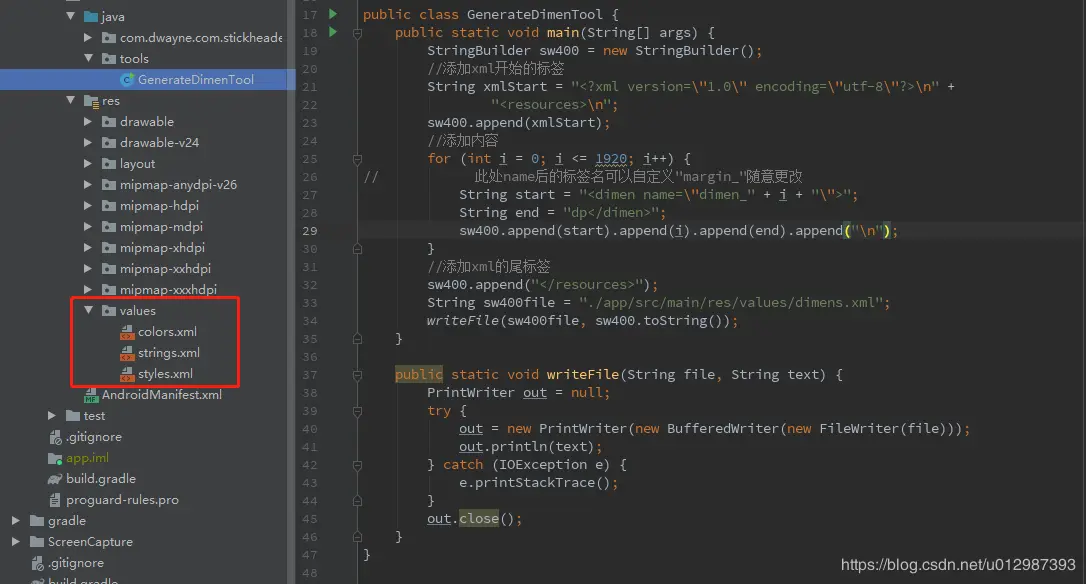Click the res folder icon

click(x=91, y=101)
